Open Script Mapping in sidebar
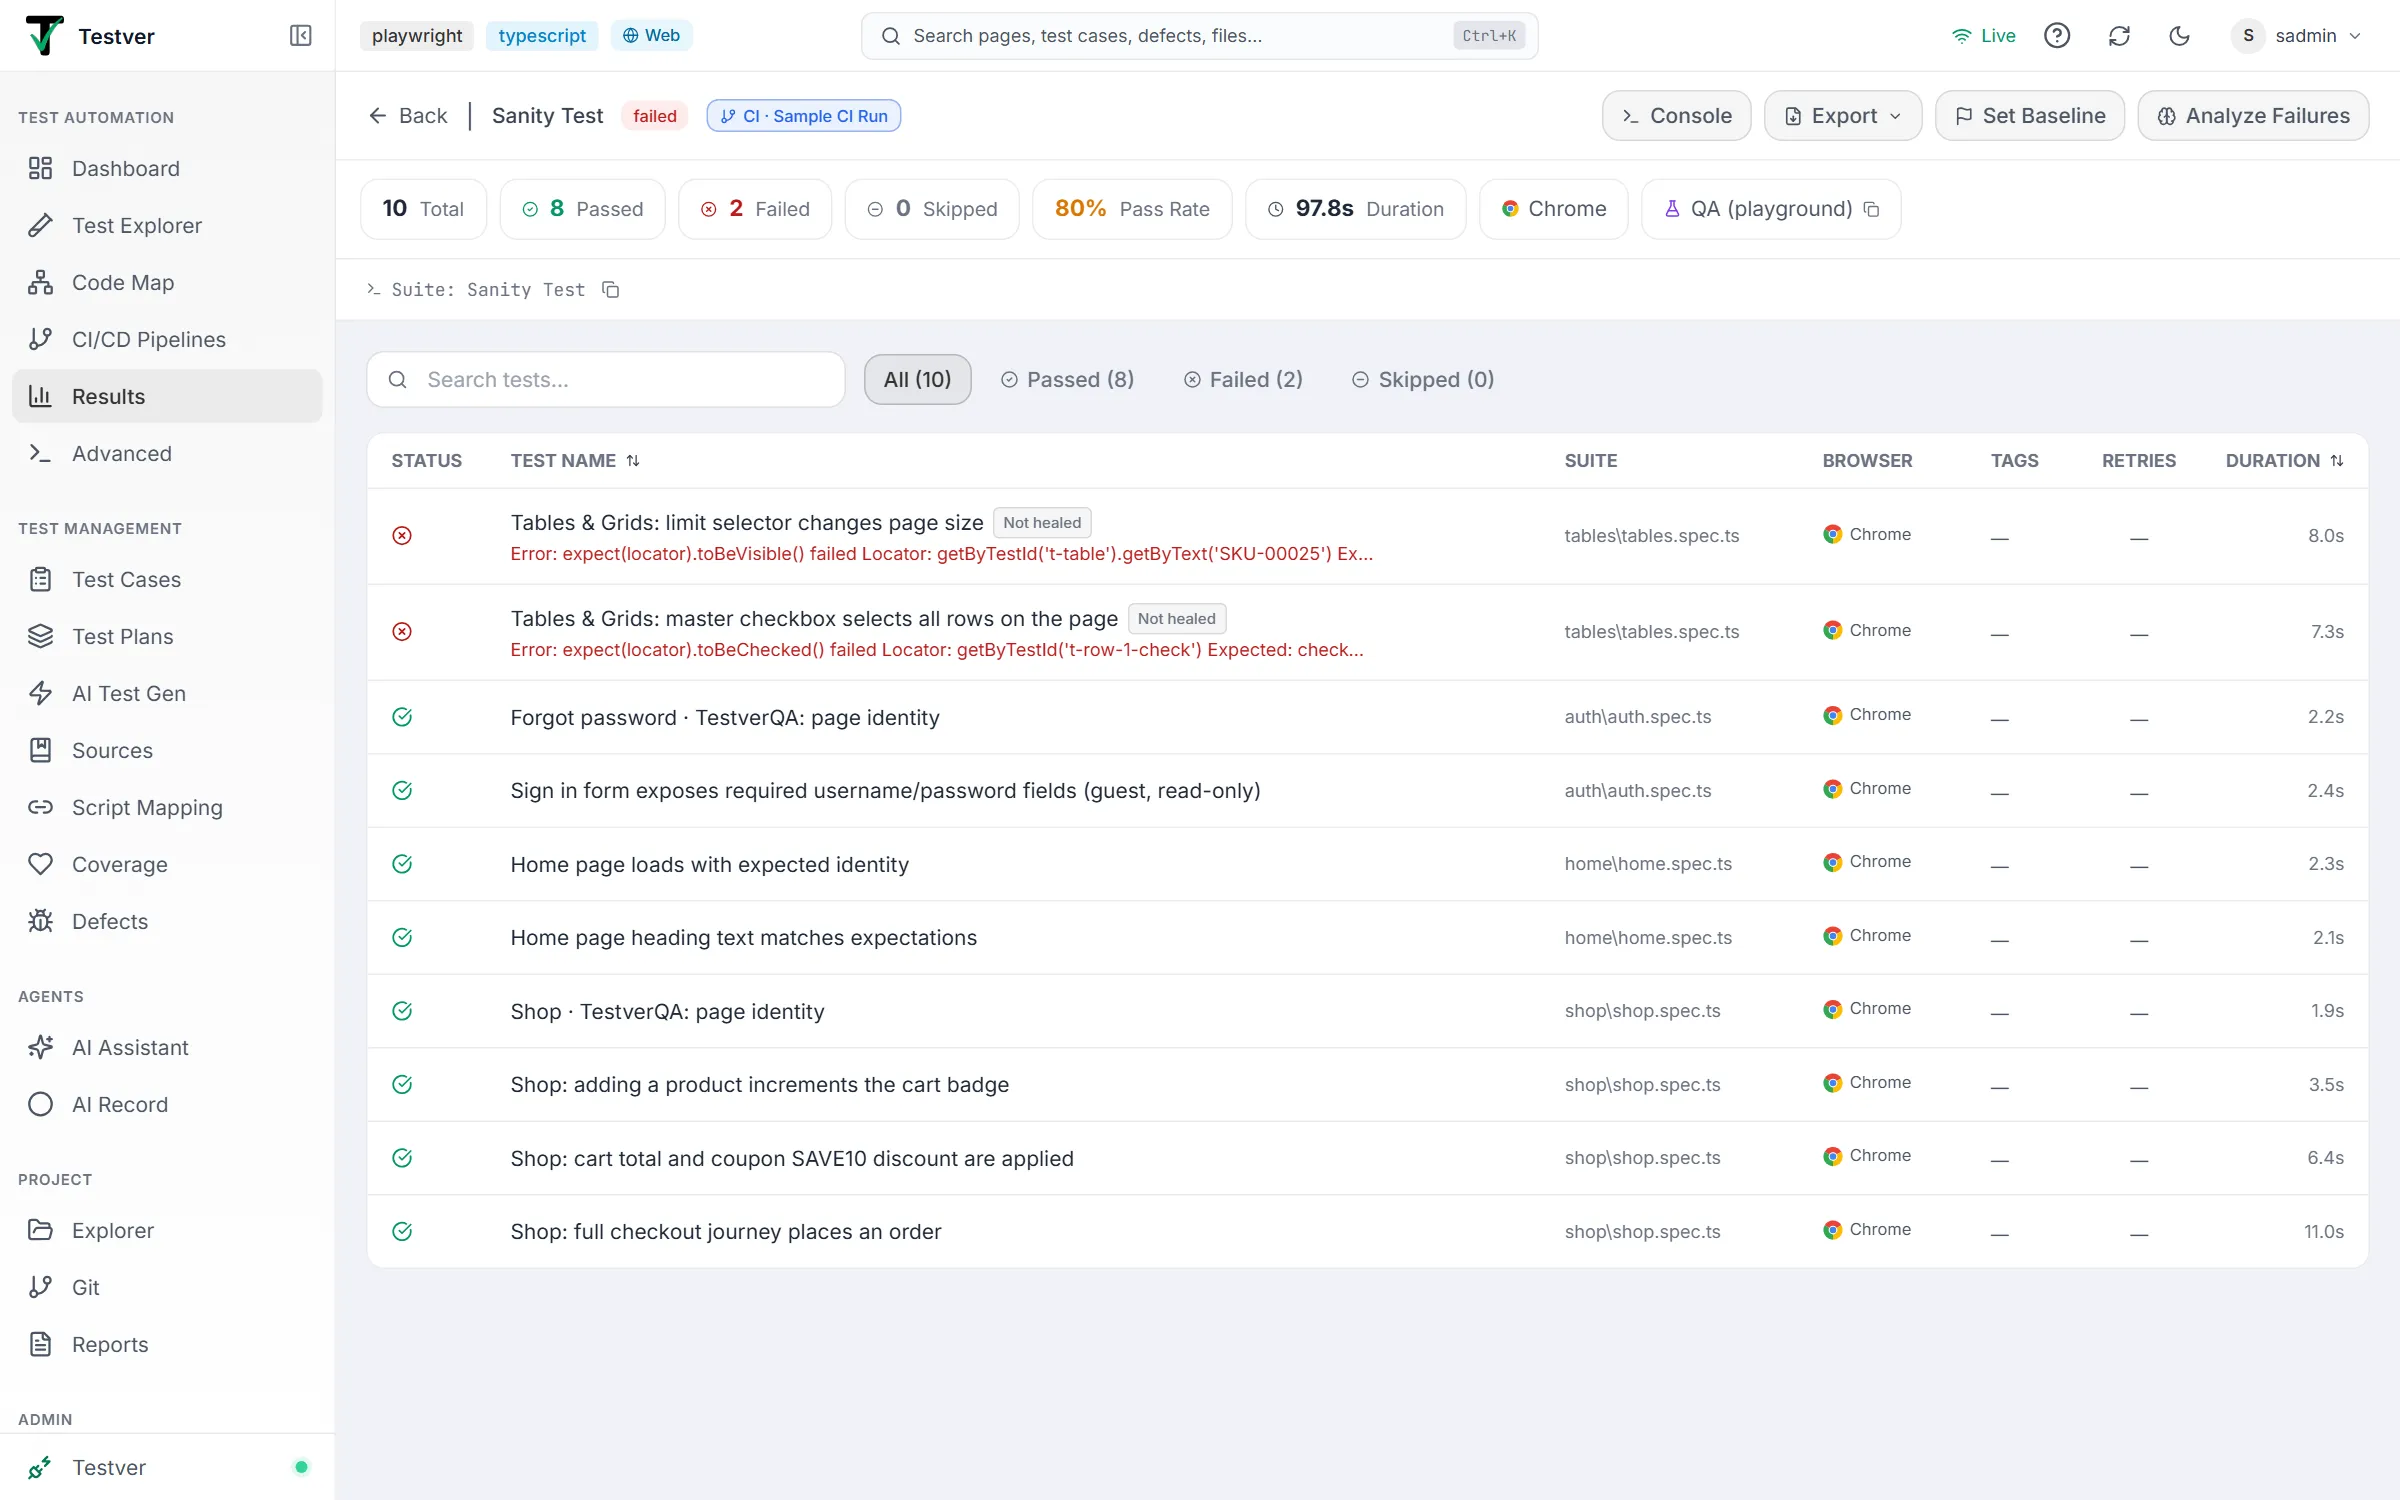 [167, 807]
